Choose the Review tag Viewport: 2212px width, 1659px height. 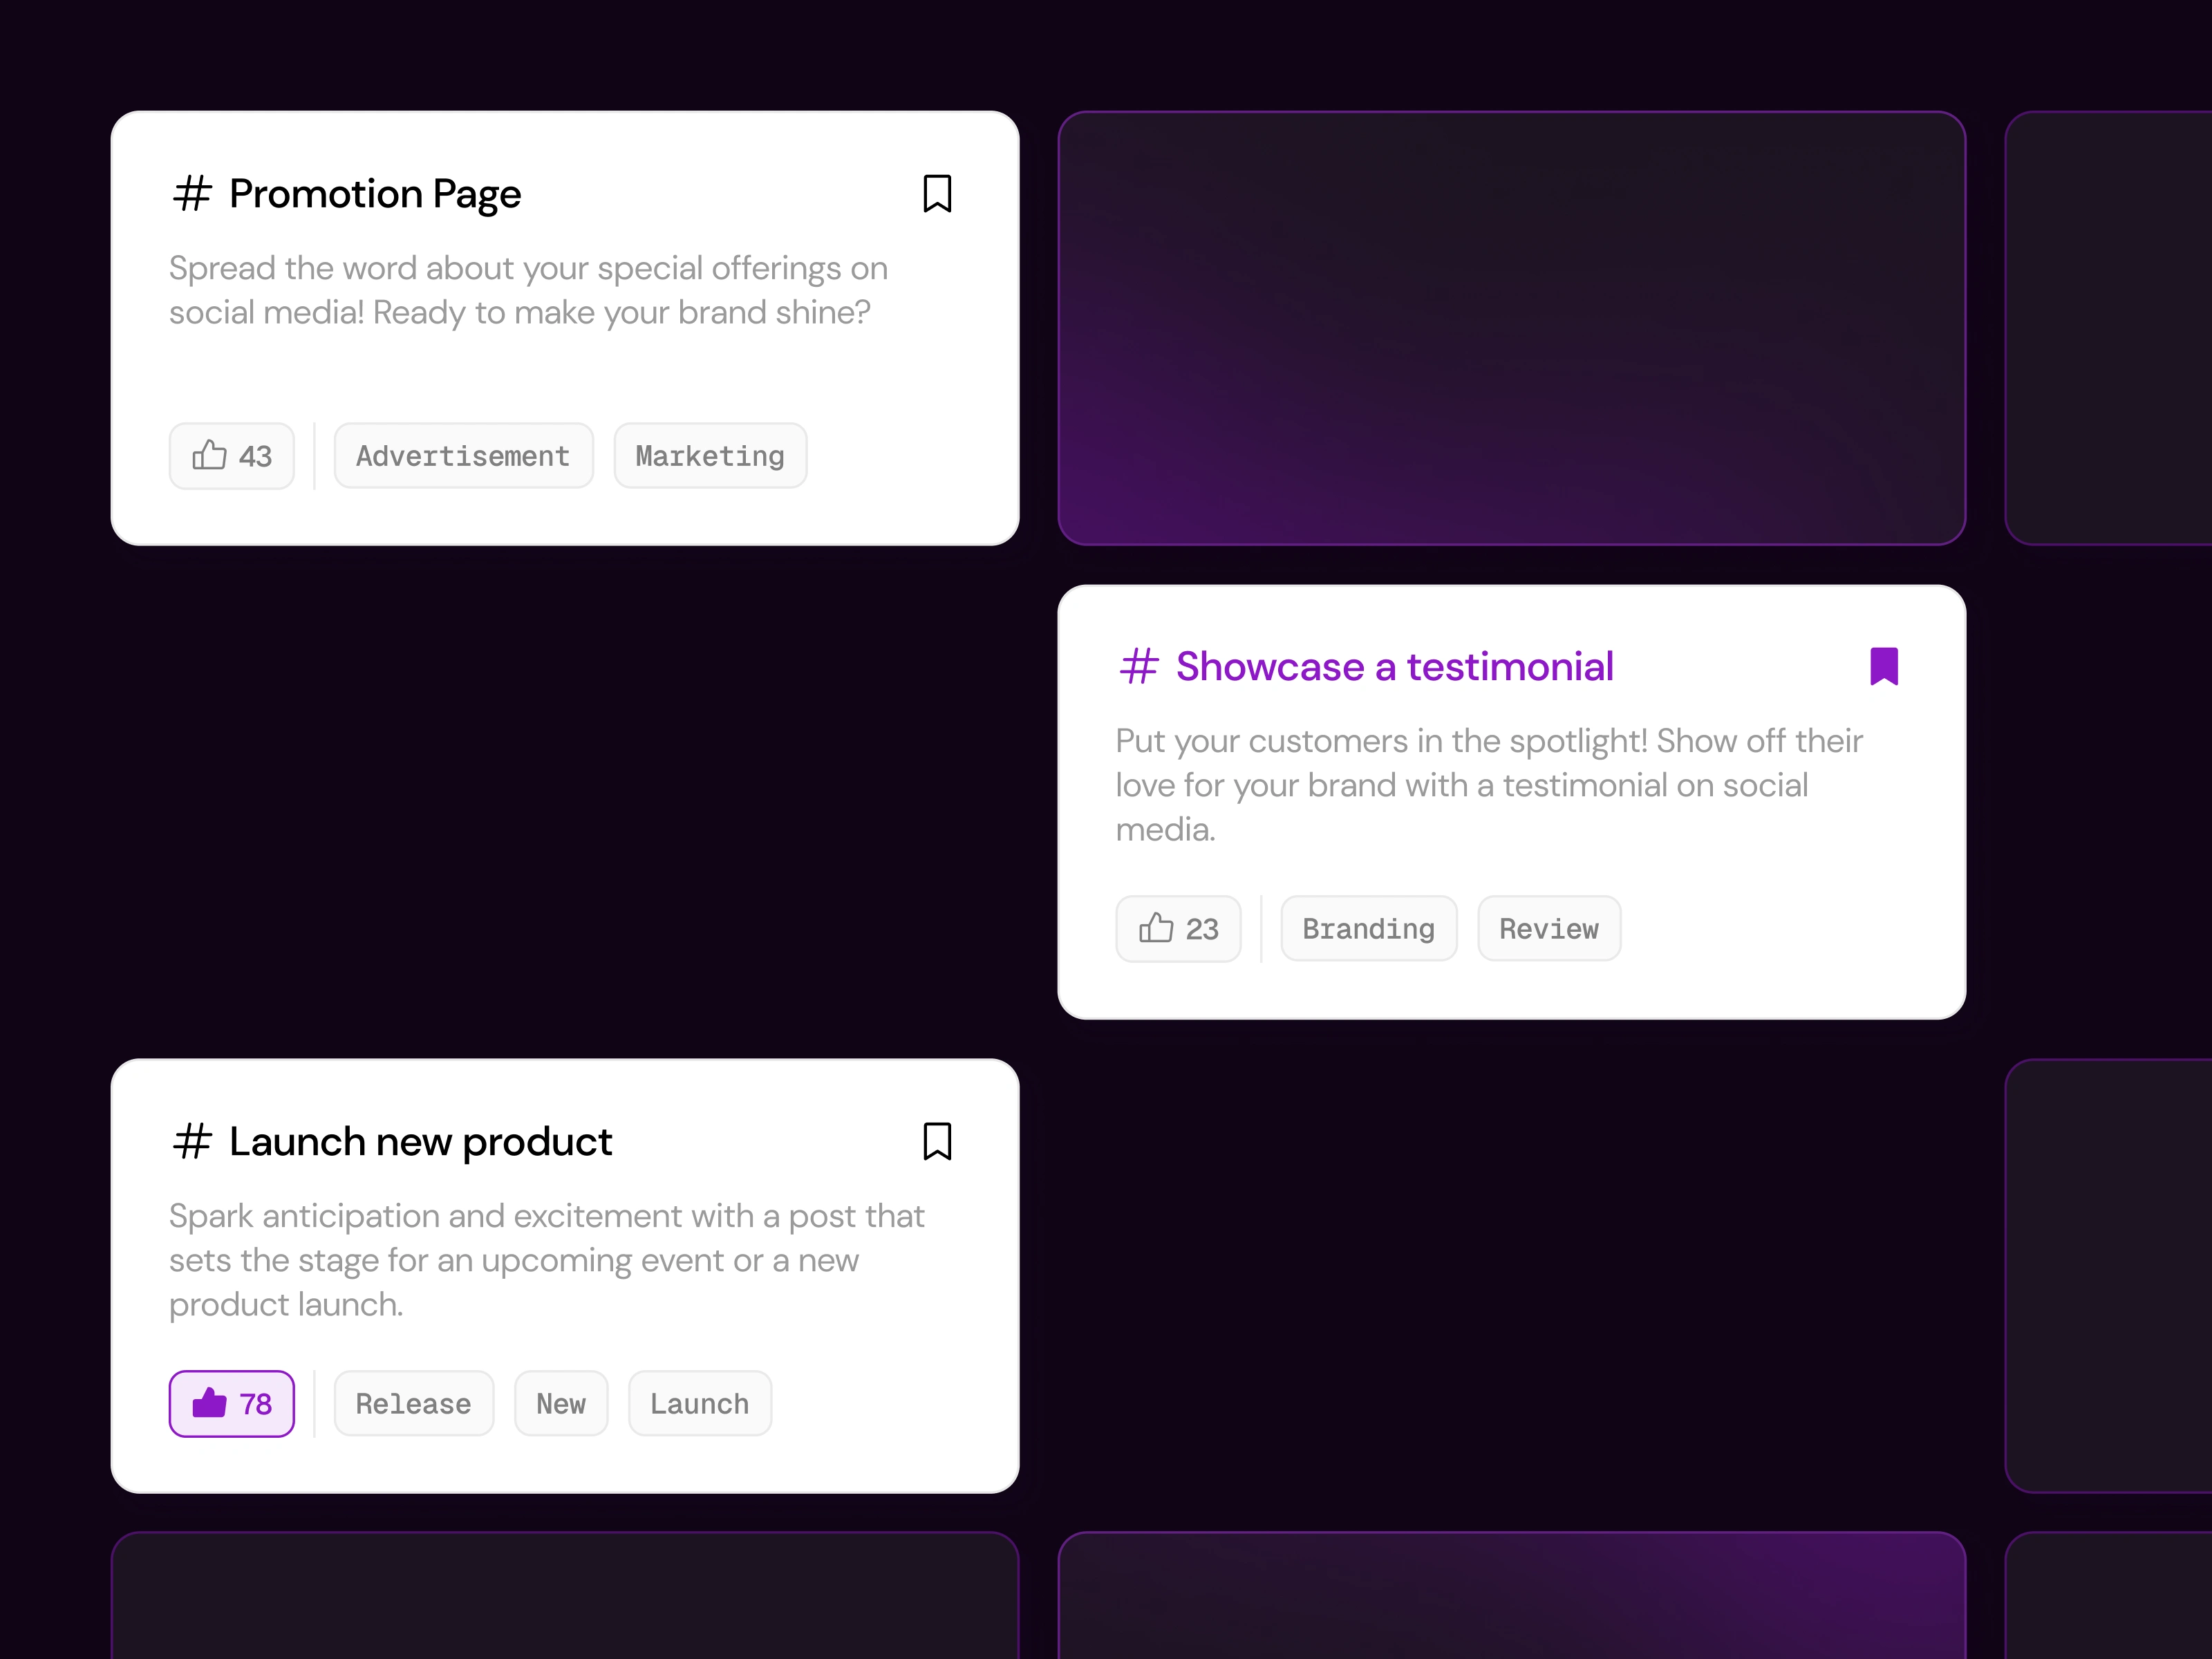click(x=1548, y=929)
